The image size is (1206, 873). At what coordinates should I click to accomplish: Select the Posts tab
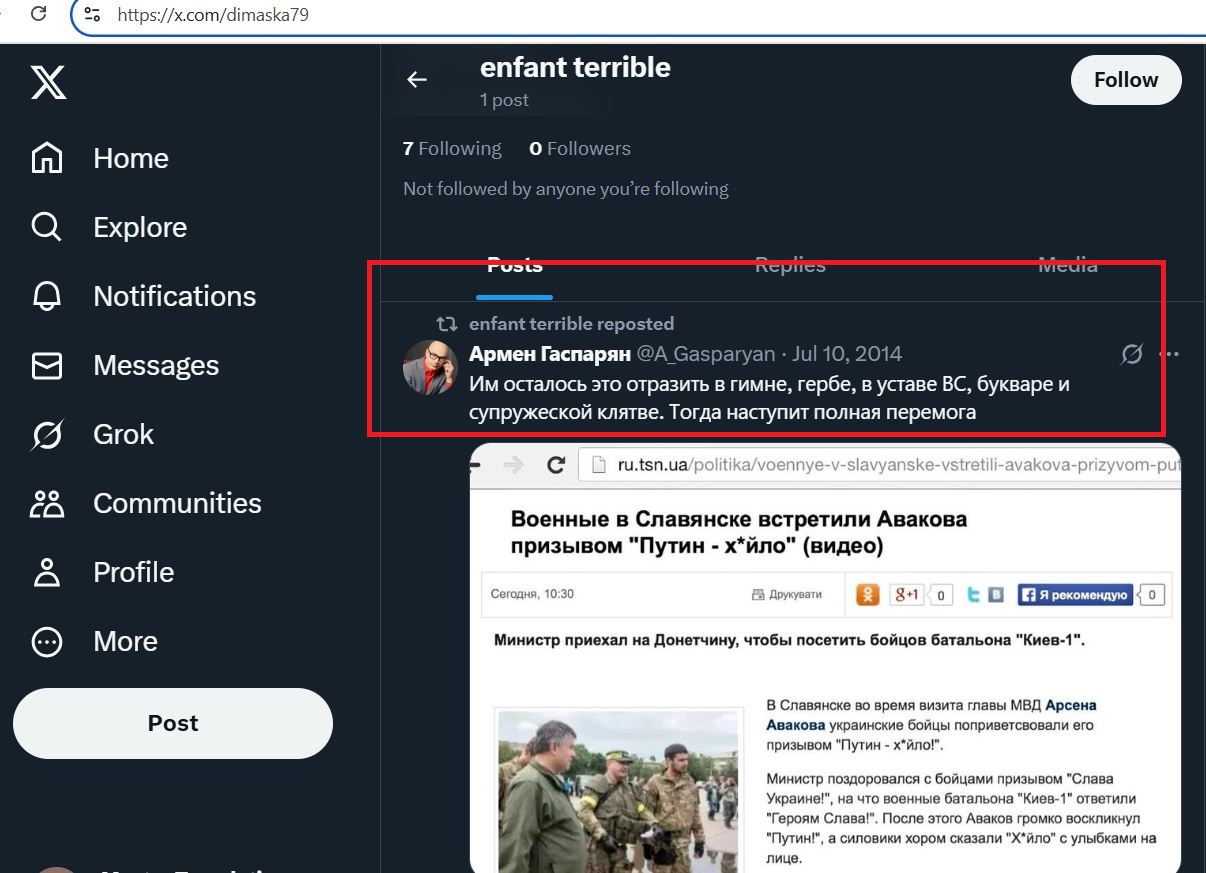(x=514, y=266)
